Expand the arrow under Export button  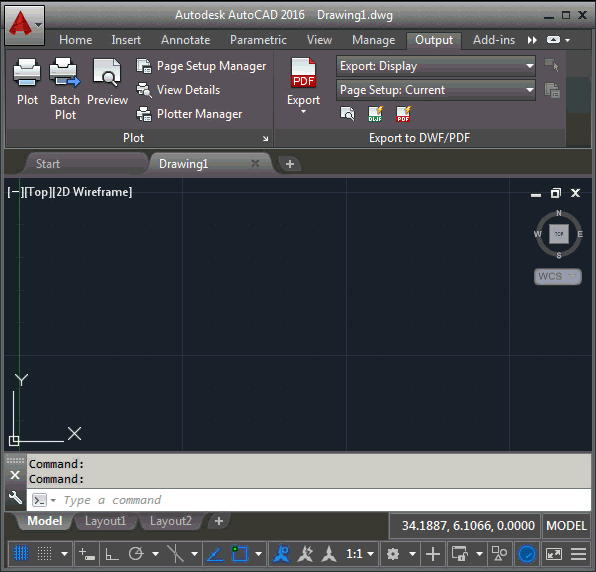[303, 112]
